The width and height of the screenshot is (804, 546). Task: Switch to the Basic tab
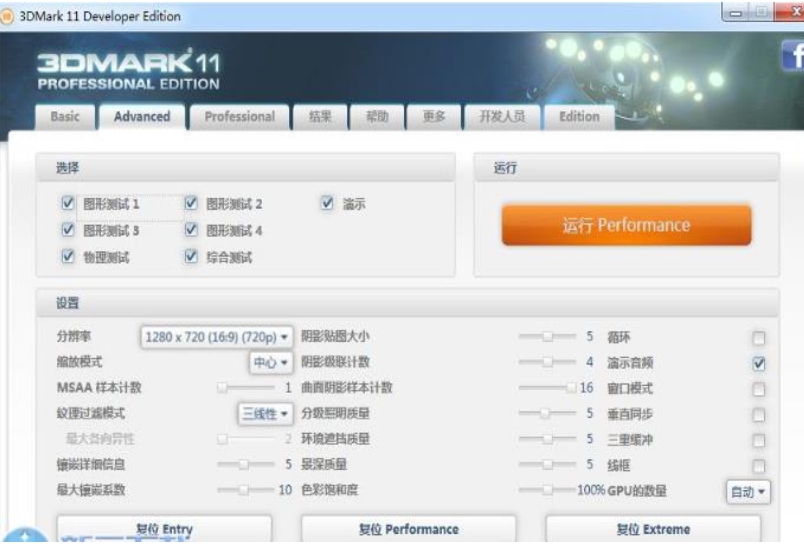click(x=65, y=117)
